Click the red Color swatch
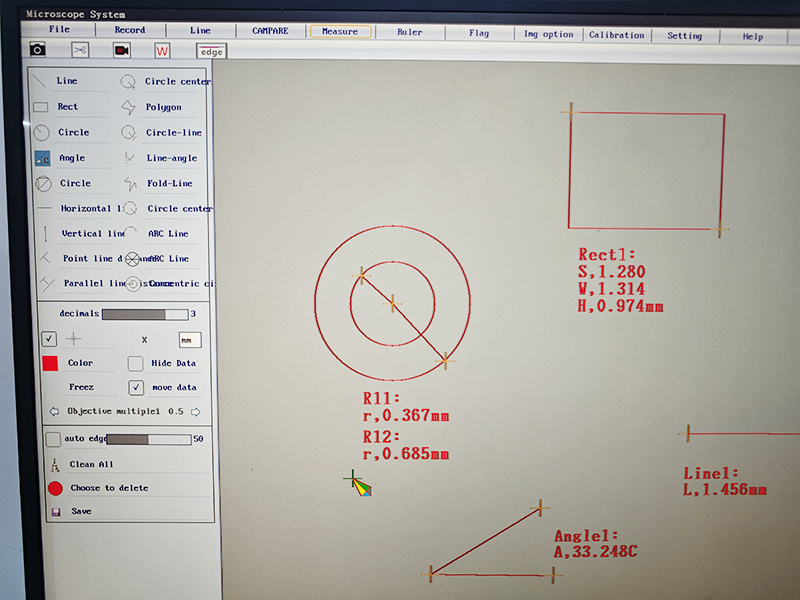The width and height of the screenshot is (800, 600). point(50,363)
